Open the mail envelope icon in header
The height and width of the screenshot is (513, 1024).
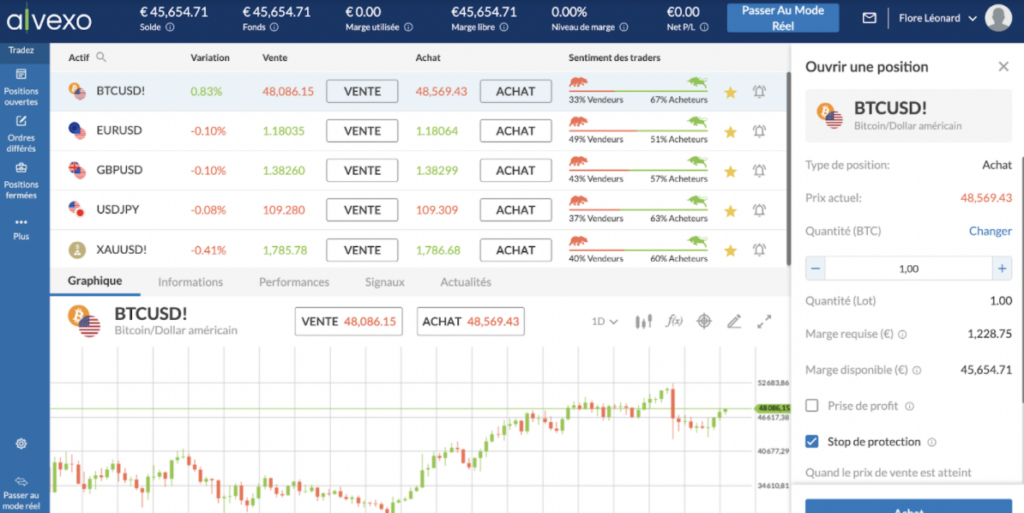[x=869, y=18]
